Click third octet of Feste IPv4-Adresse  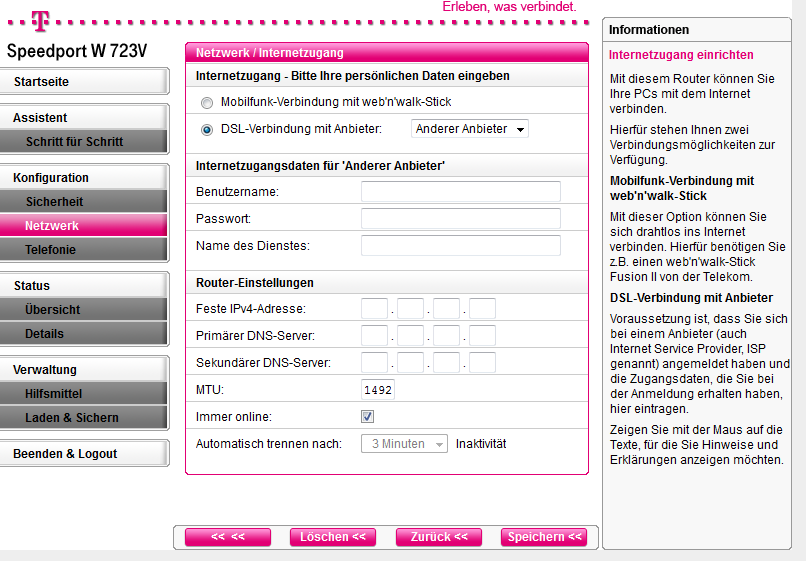point(446,309)
